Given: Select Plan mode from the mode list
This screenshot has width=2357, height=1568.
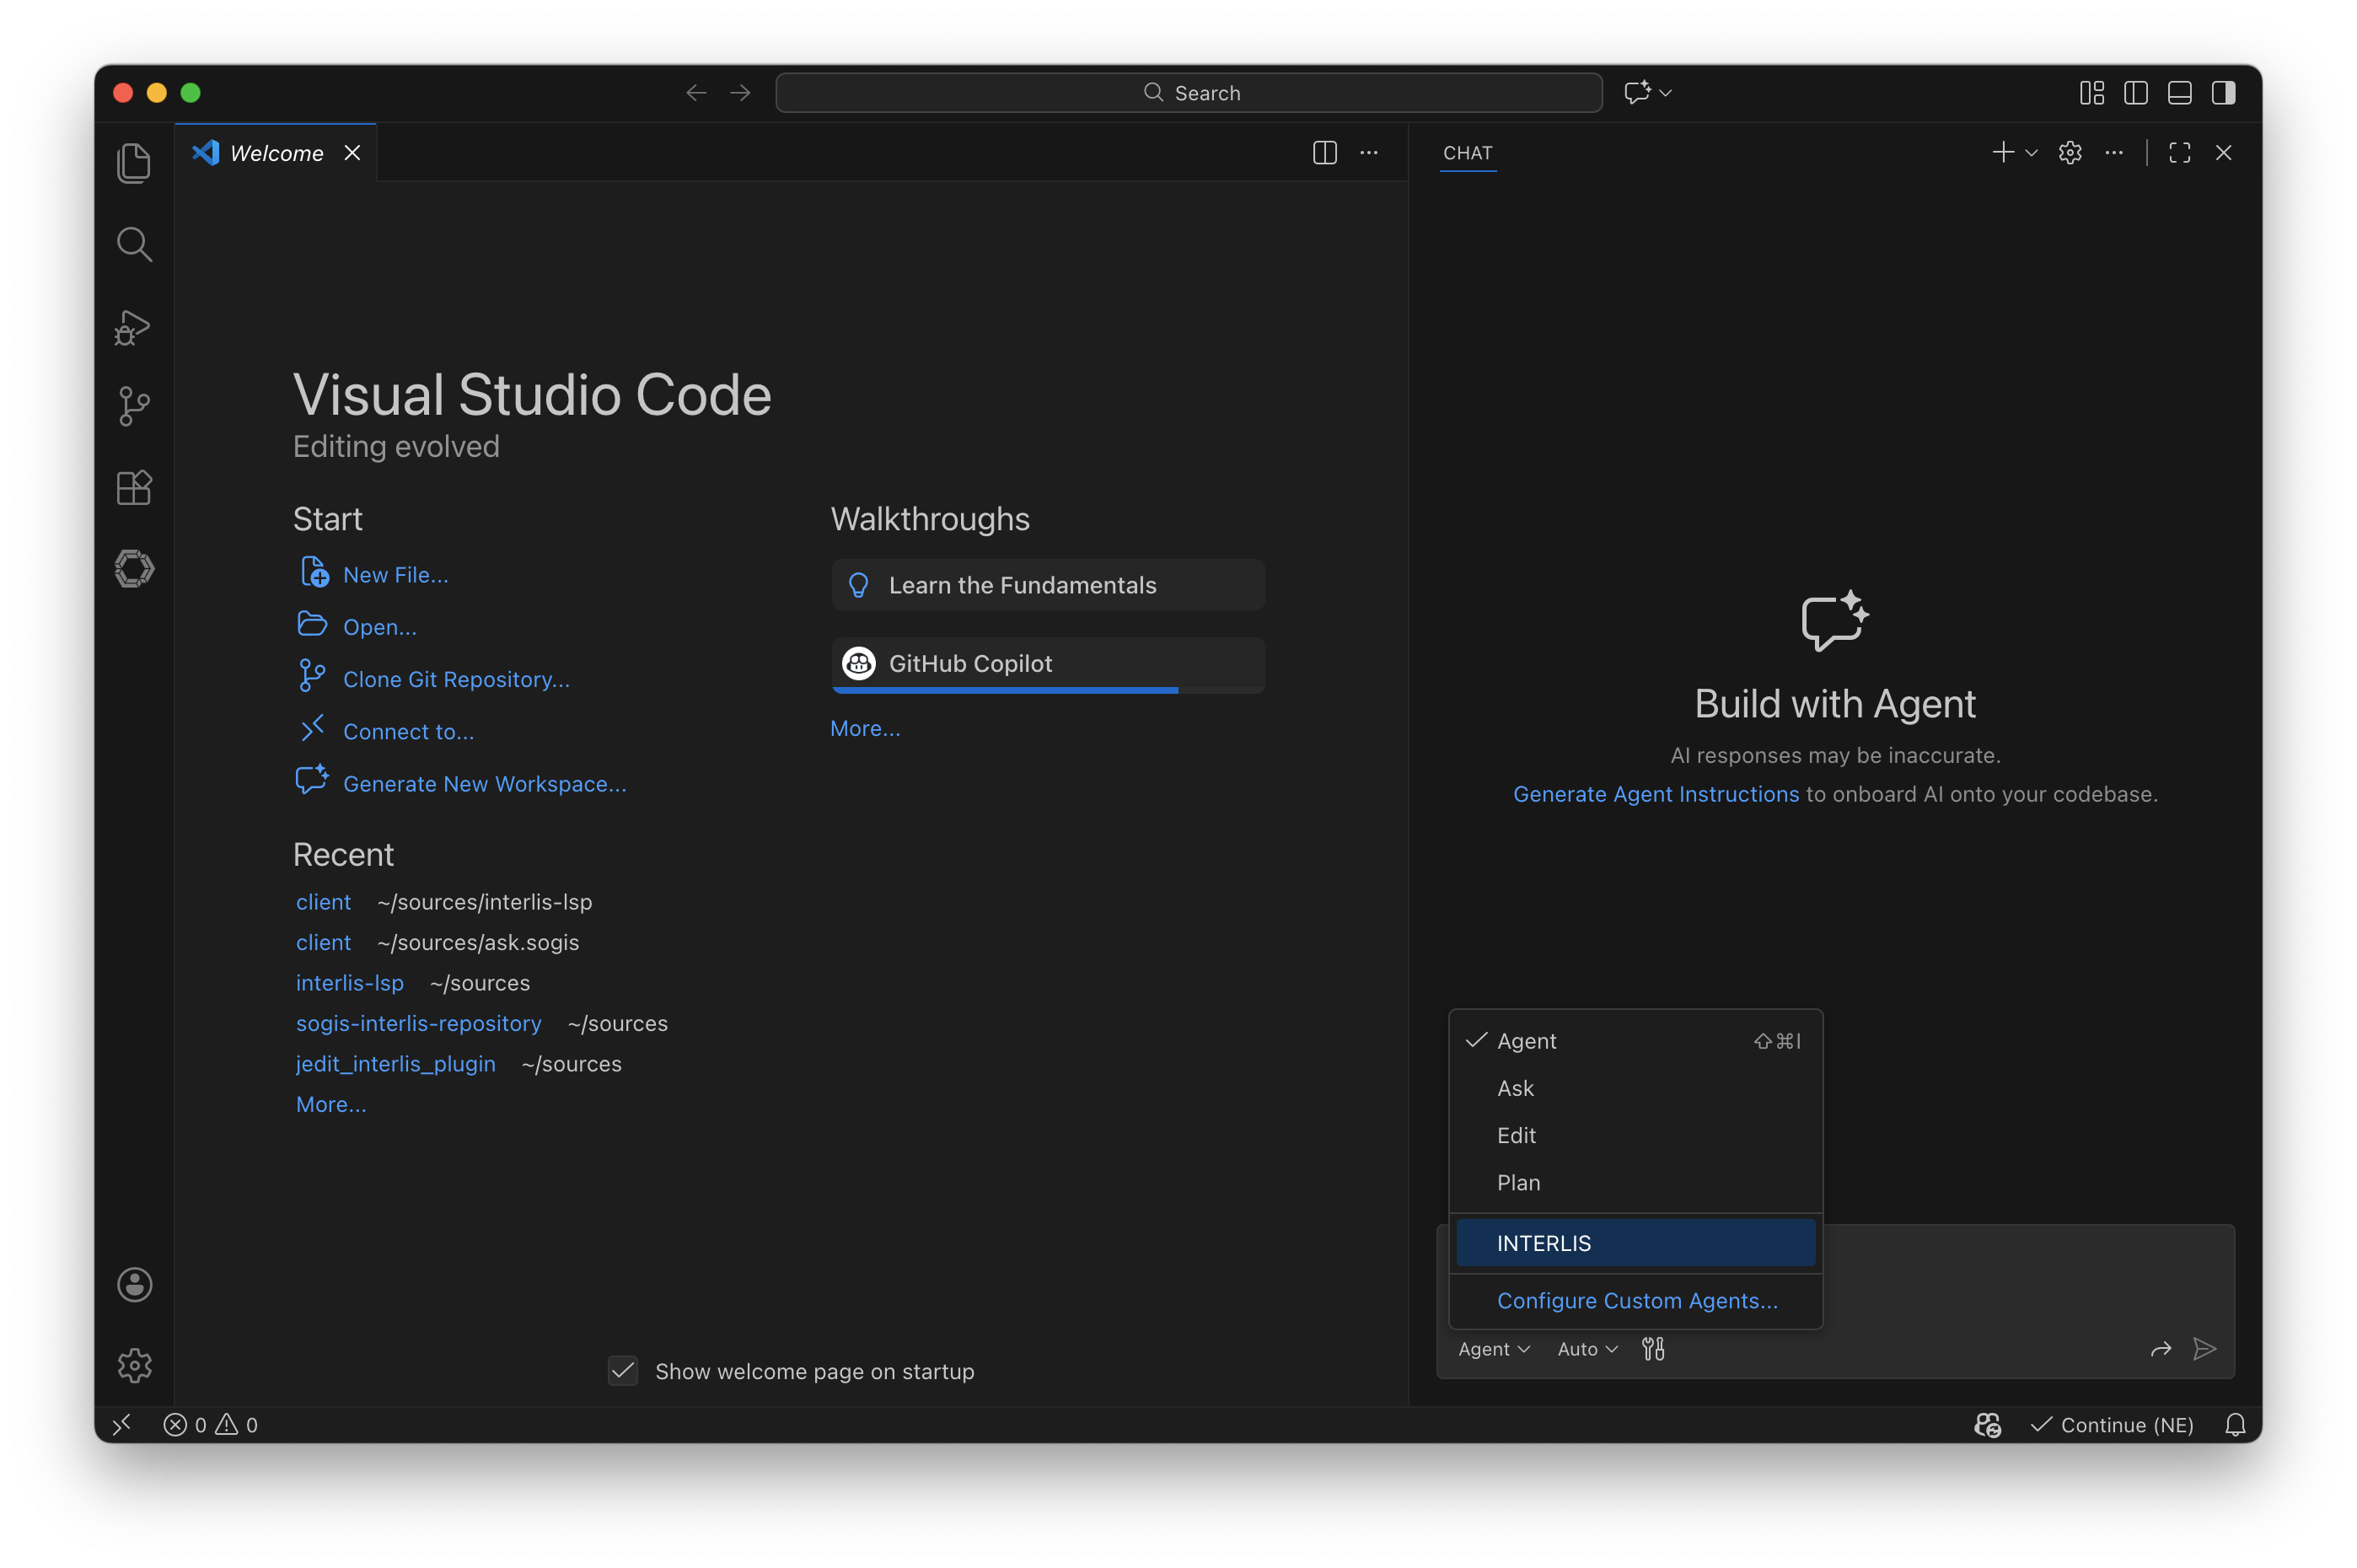Looking at the screenshot, I should click(1518, 1182).
